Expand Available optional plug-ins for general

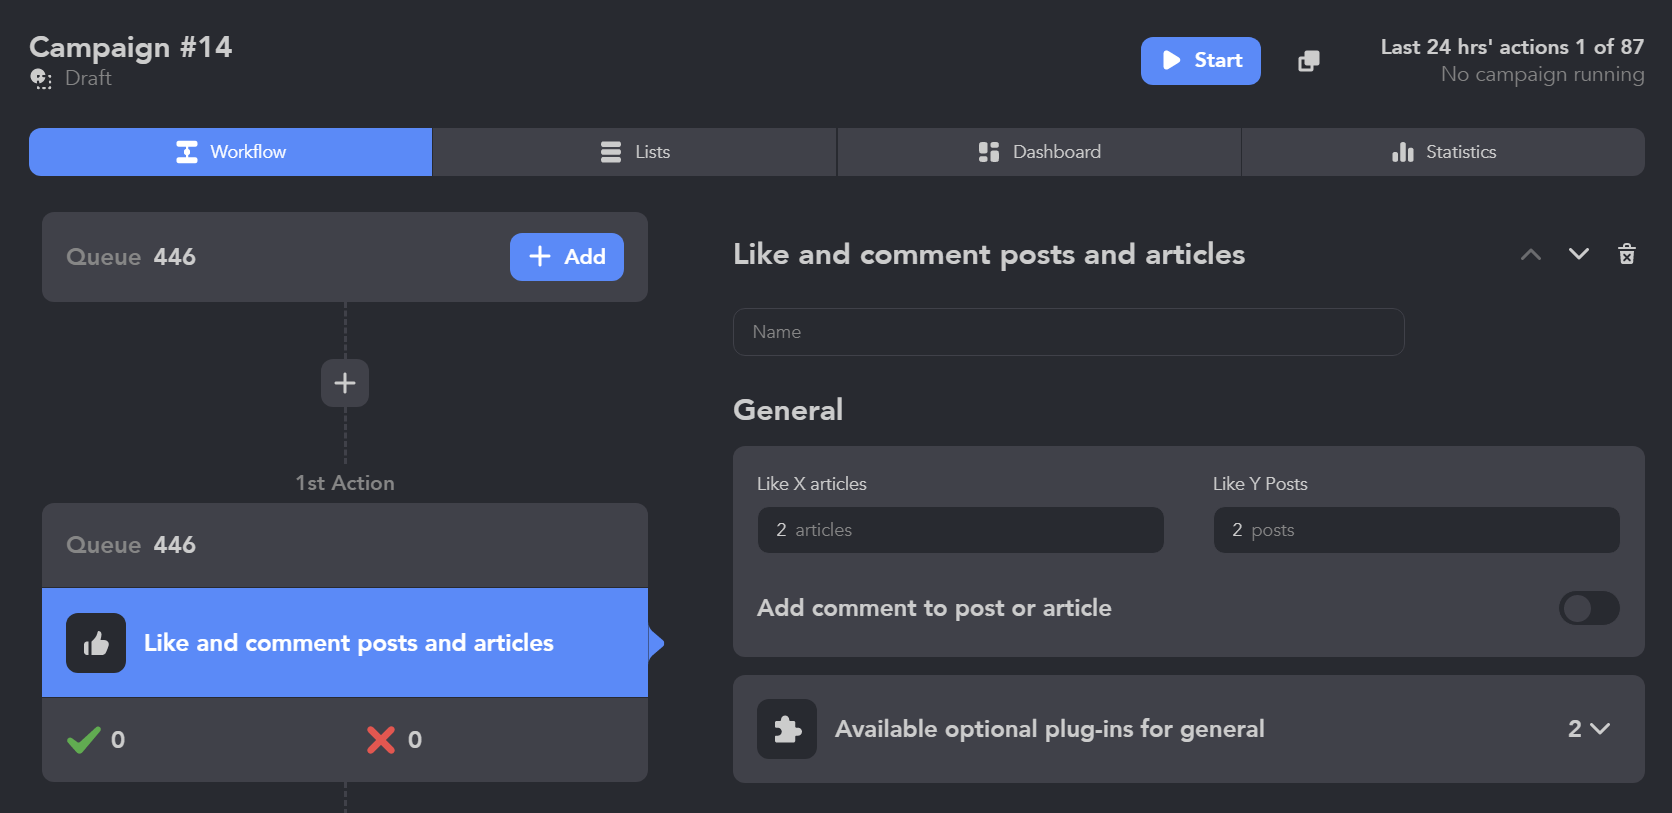tap(1189, 729)
